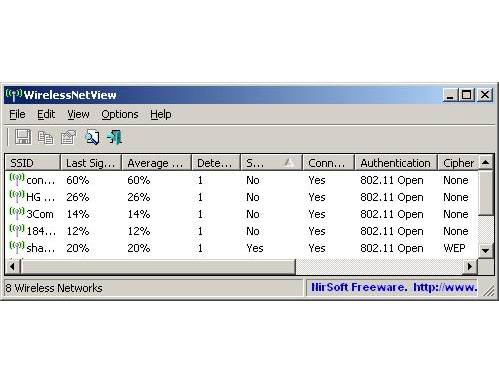Sort by the Authentication column header
This screenshot has height=384, width=499.
click(x=396, y=163)
